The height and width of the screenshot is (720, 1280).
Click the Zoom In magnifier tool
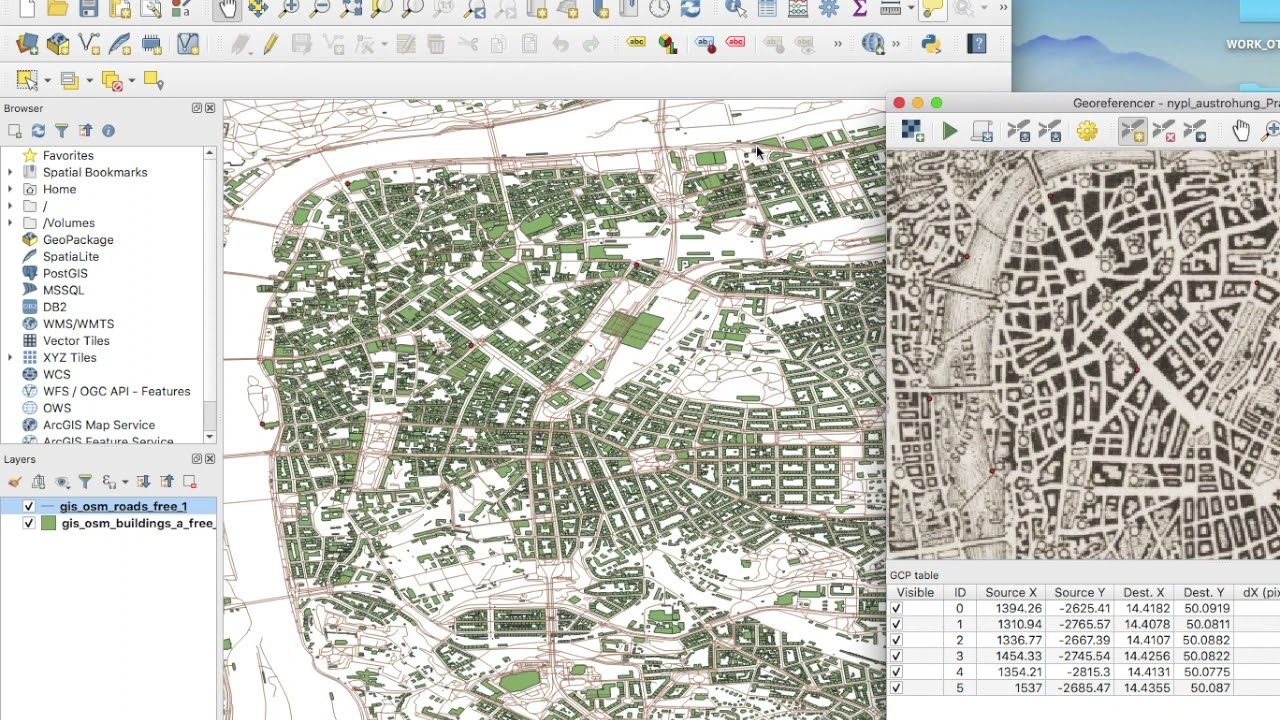pos(289,9)
